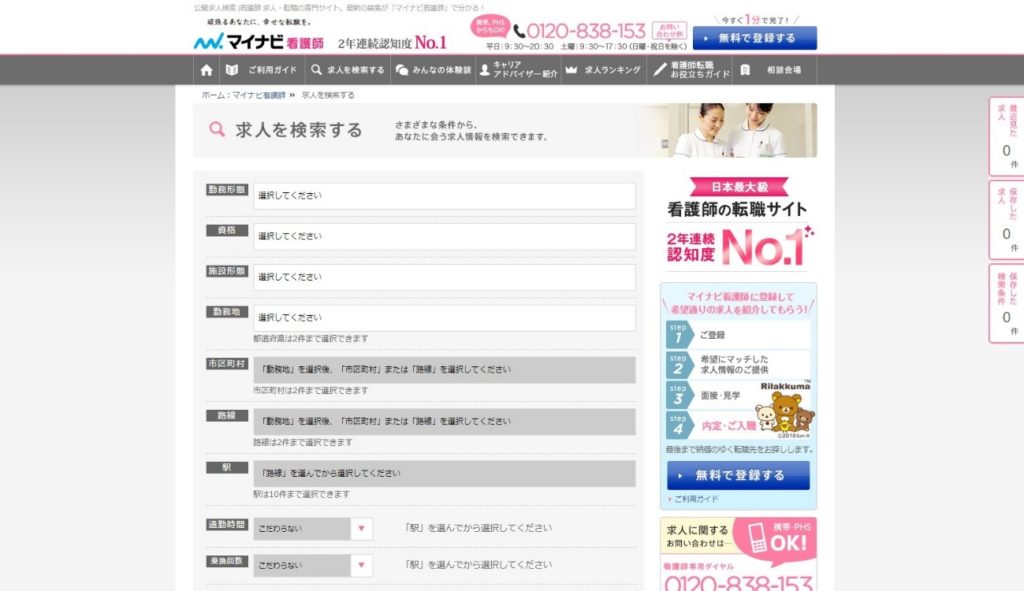Viewport: 1024px width, 591px height.
Task: Click the magnifier icon beside 求人を検索する menu
Action: (316, 70)
